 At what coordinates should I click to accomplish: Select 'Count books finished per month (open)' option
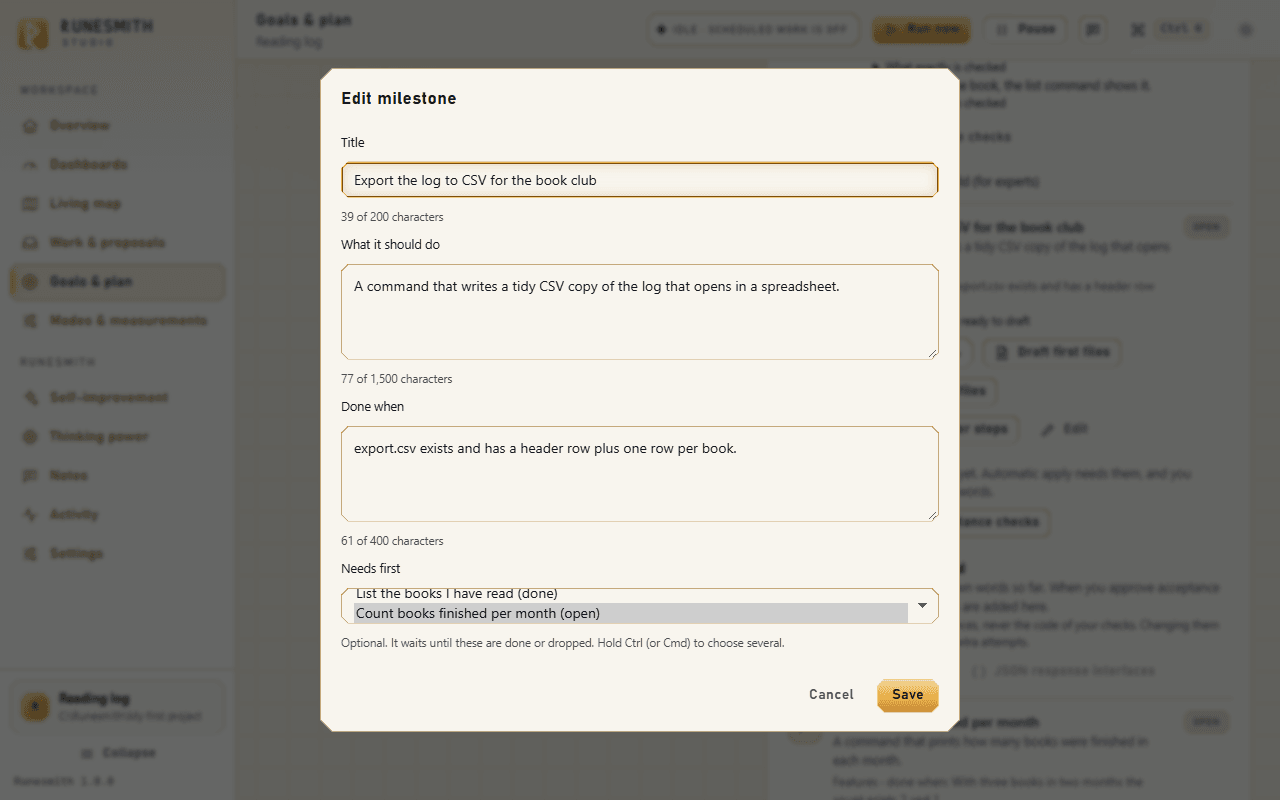pyautogui.click(x=631, y=613)
